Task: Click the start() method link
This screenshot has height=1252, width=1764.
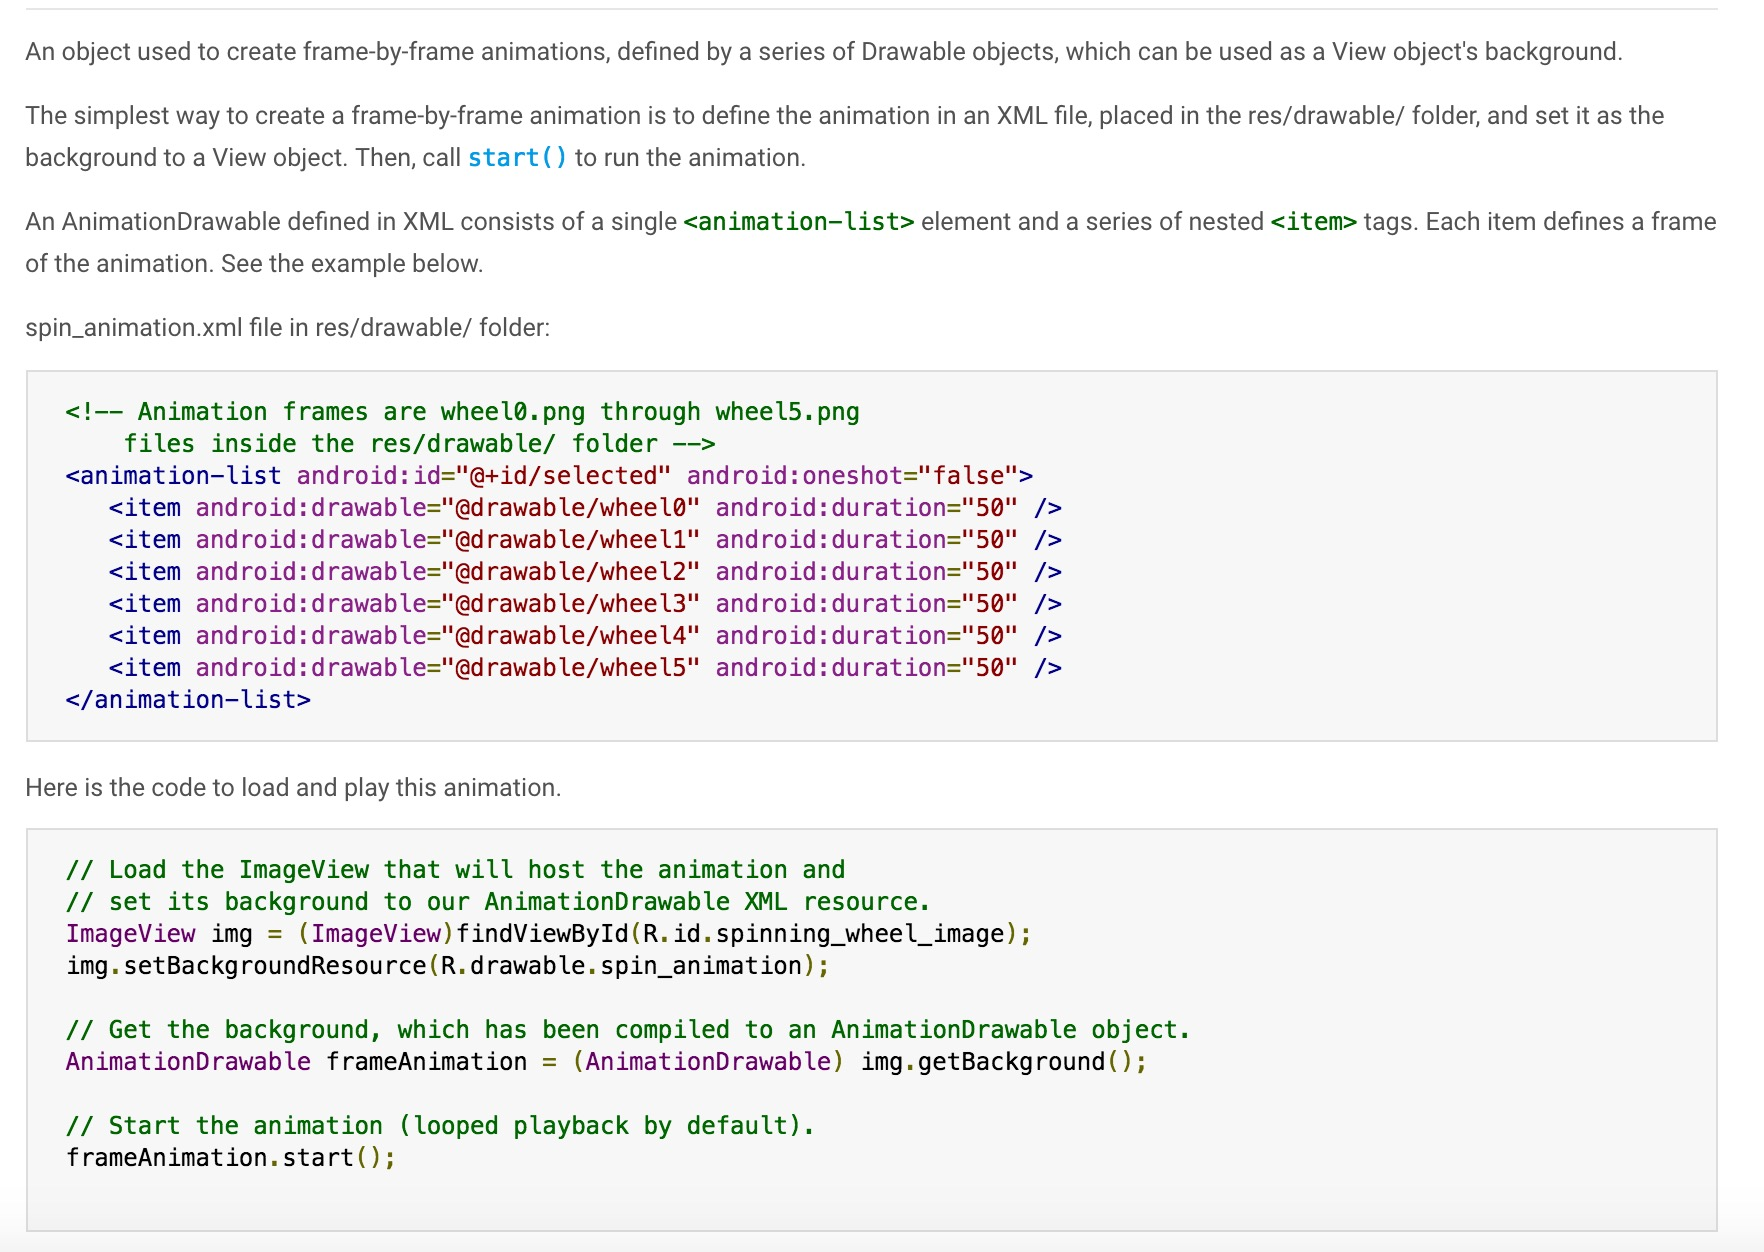Action: pyautogui.click(x=517, y=158)
